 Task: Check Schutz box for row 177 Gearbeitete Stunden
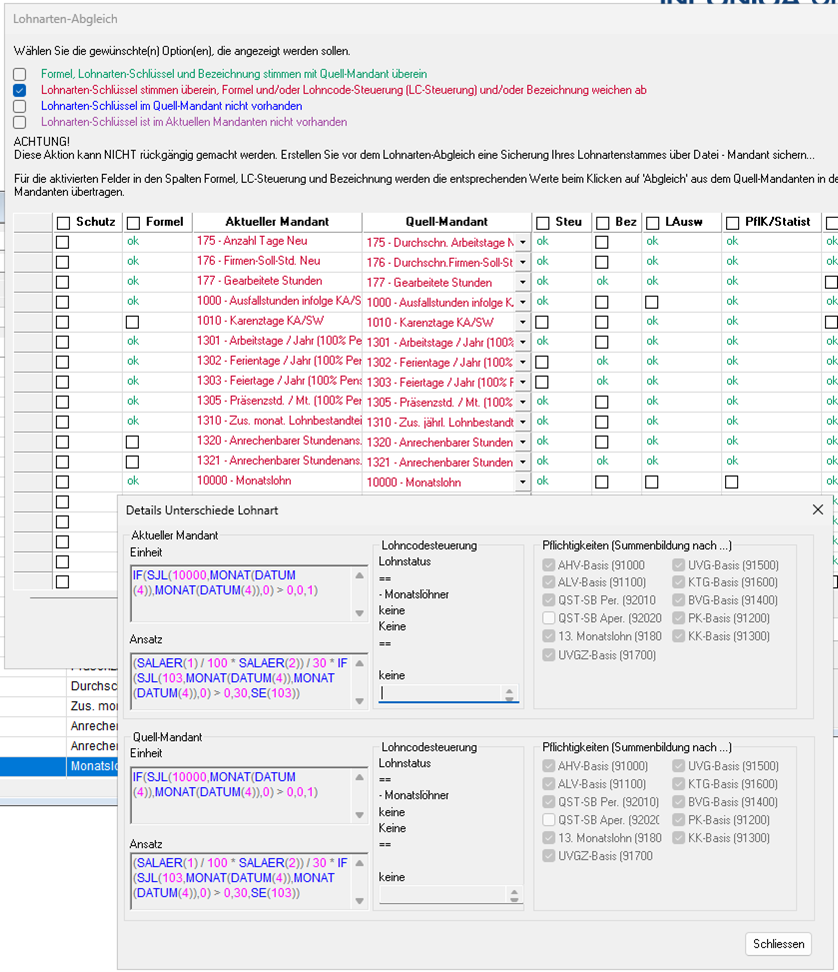(63, 282)
